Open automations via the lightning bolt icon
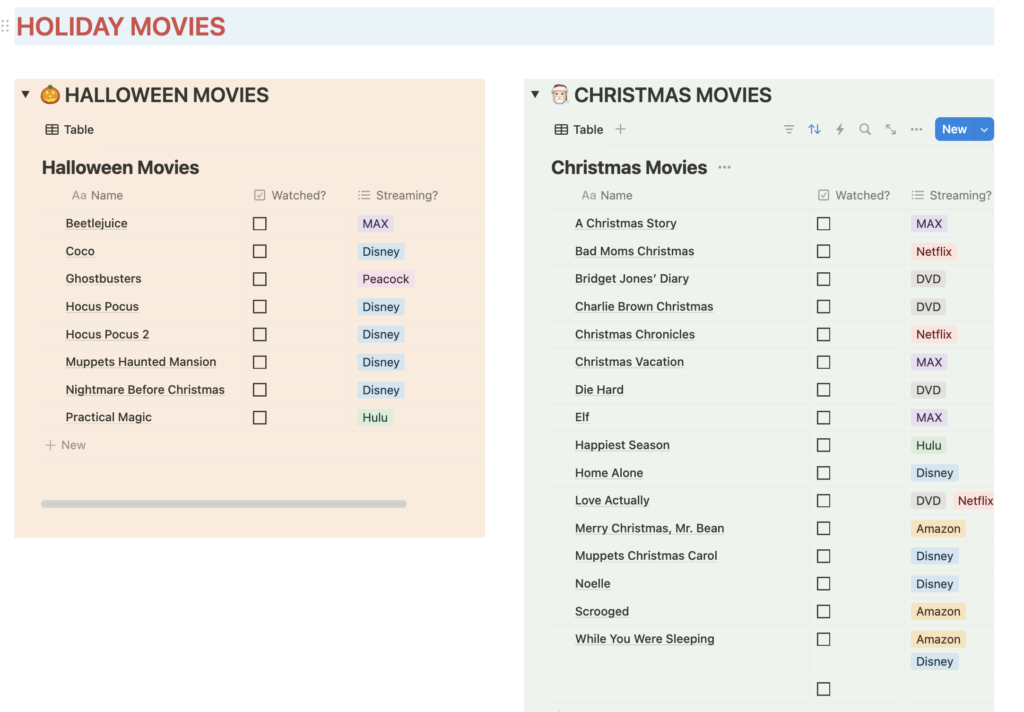 [x=840, y=129]
